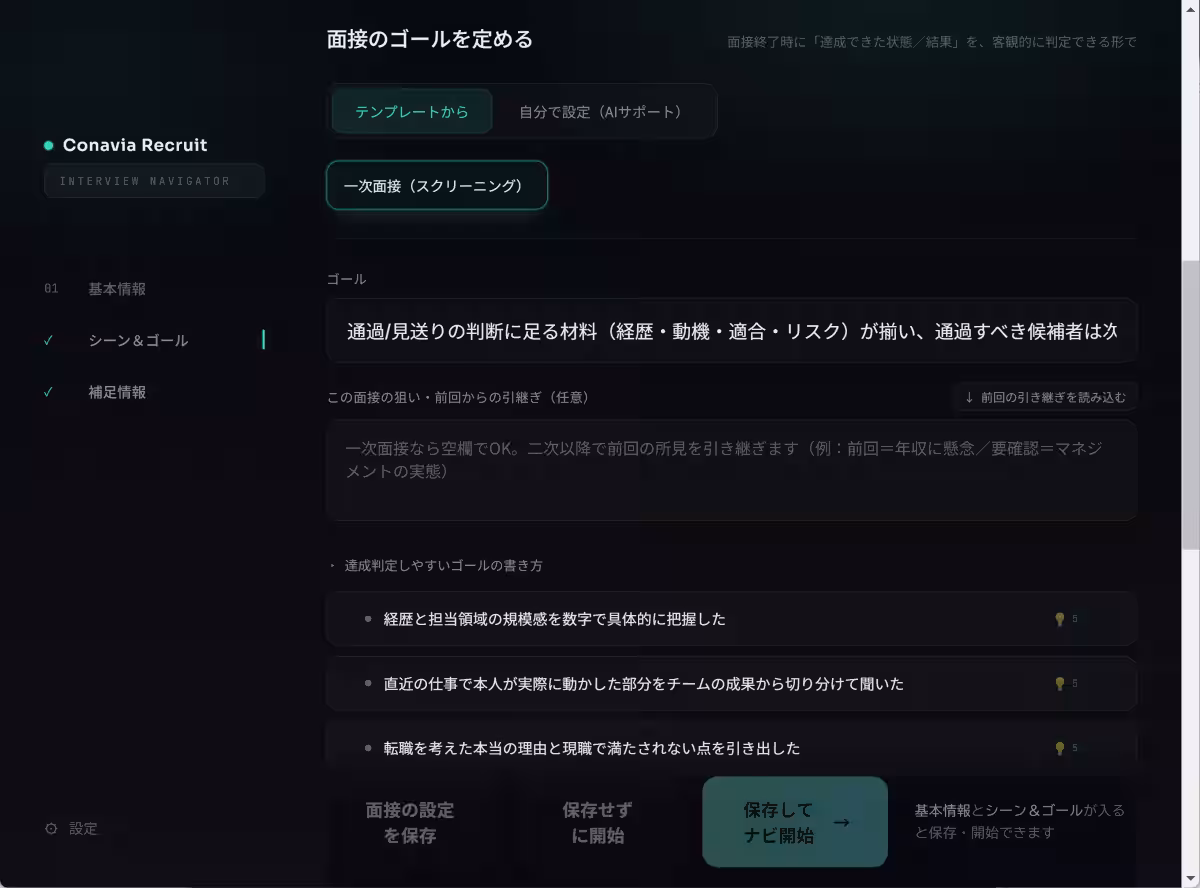Click arrow icon on 保存してナビ開始 button
Screen dimensions: 1200x888
point(841,822)
